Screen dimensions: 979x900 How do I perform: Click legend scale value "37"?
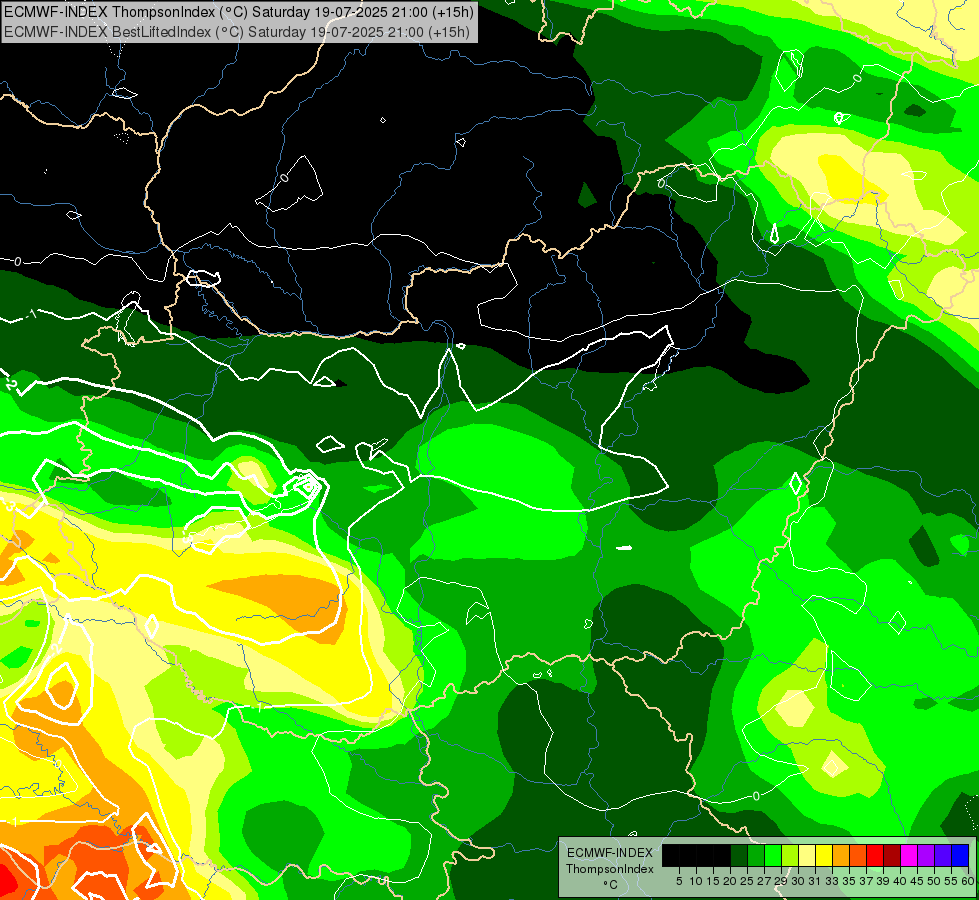866,881
